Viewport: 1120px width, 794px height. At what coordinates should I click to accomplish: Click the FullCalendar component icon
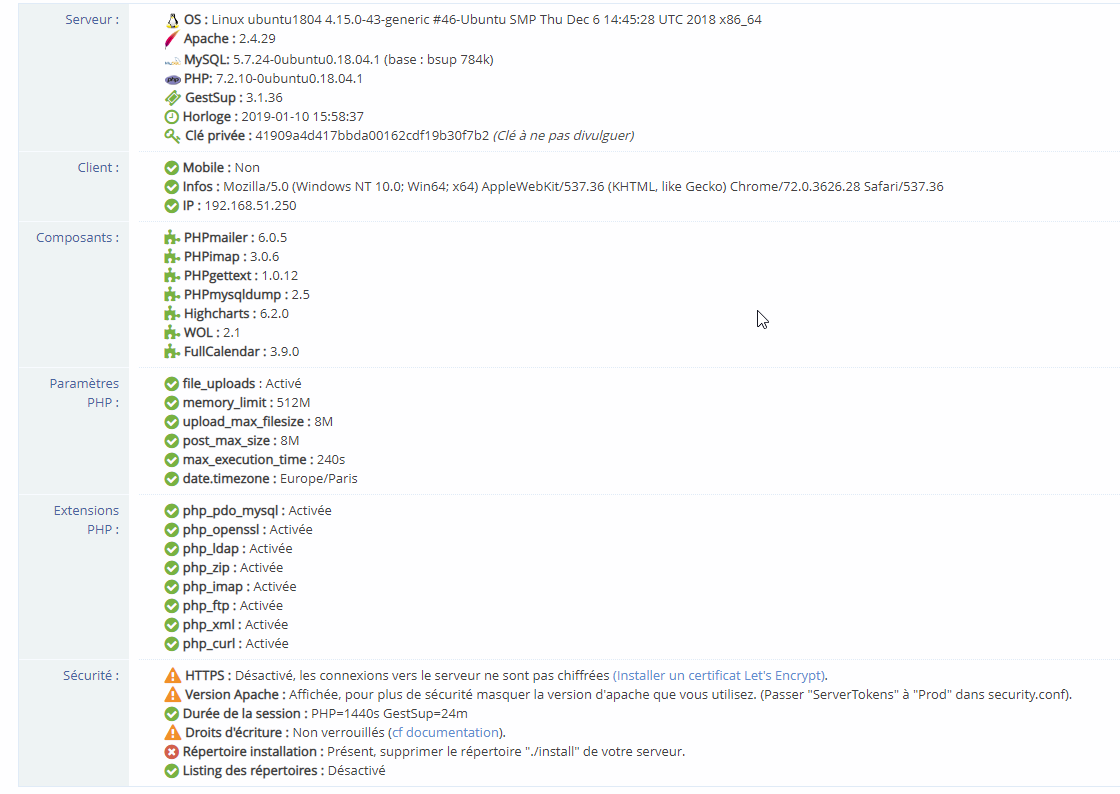170,351
